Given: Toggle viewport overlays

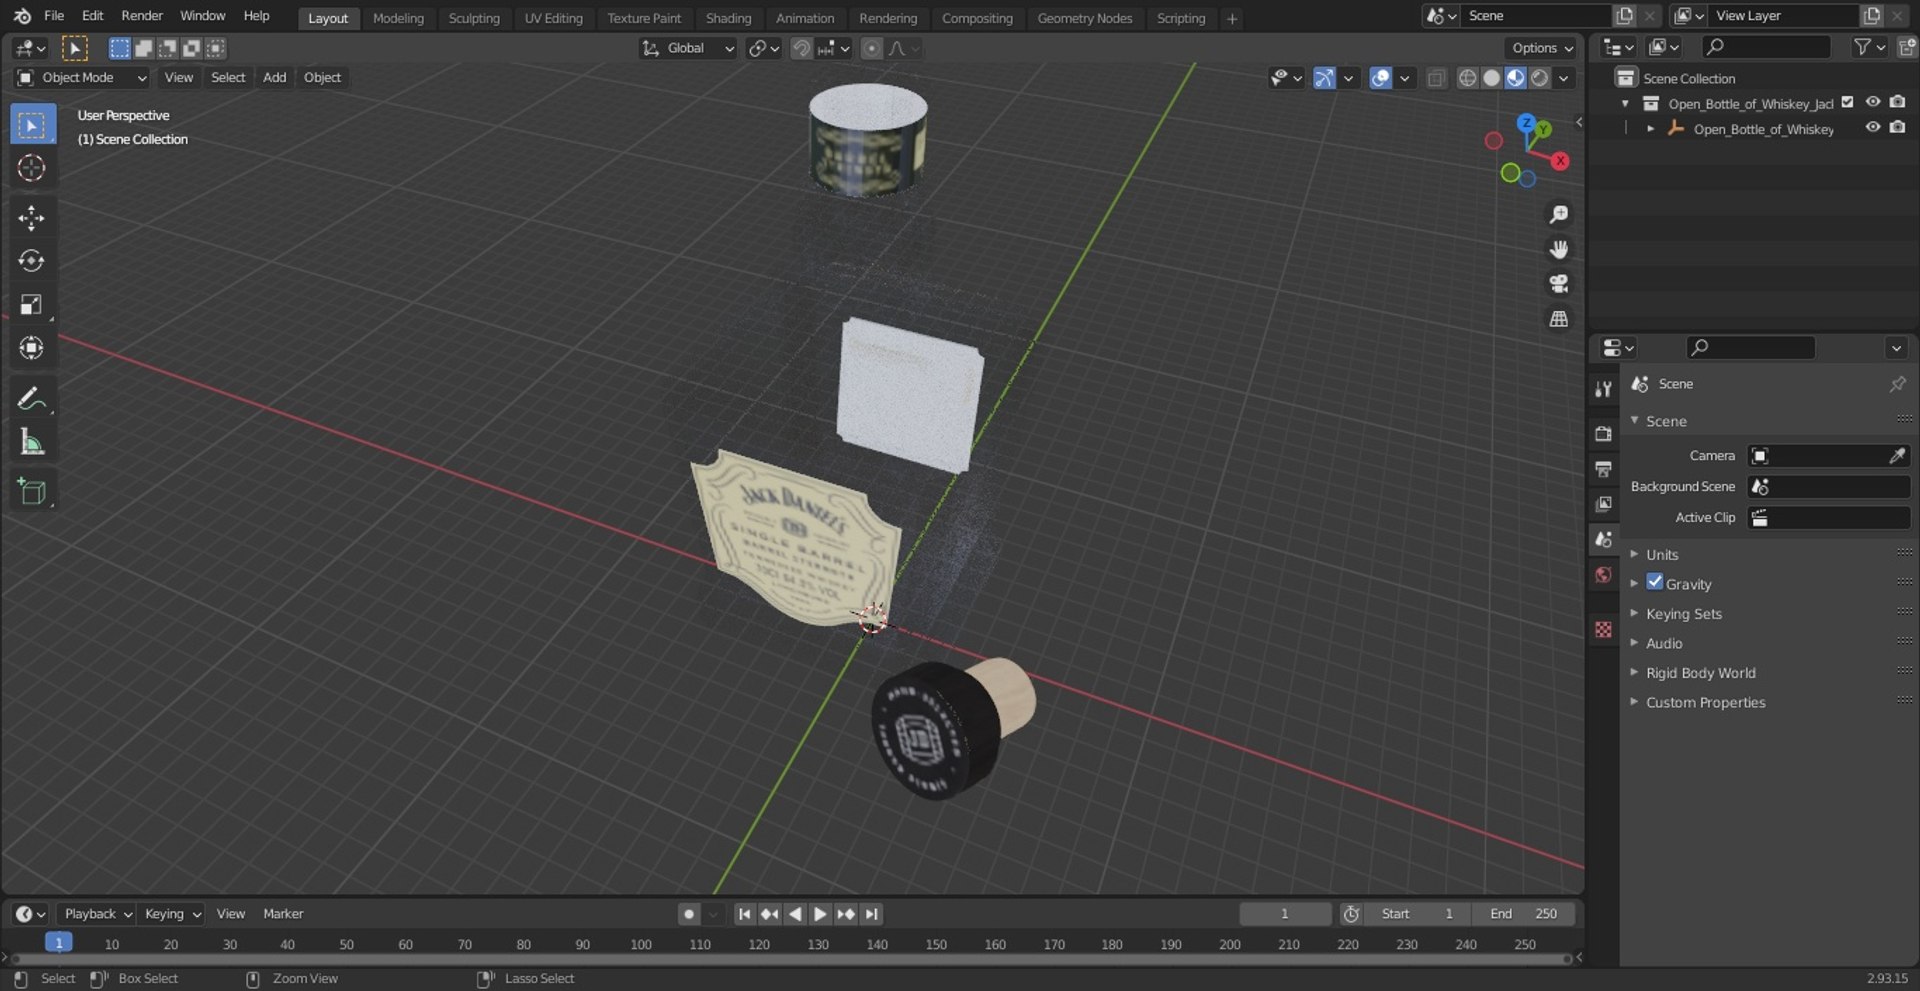Looking at the screenshot, I should [1380, 78].
